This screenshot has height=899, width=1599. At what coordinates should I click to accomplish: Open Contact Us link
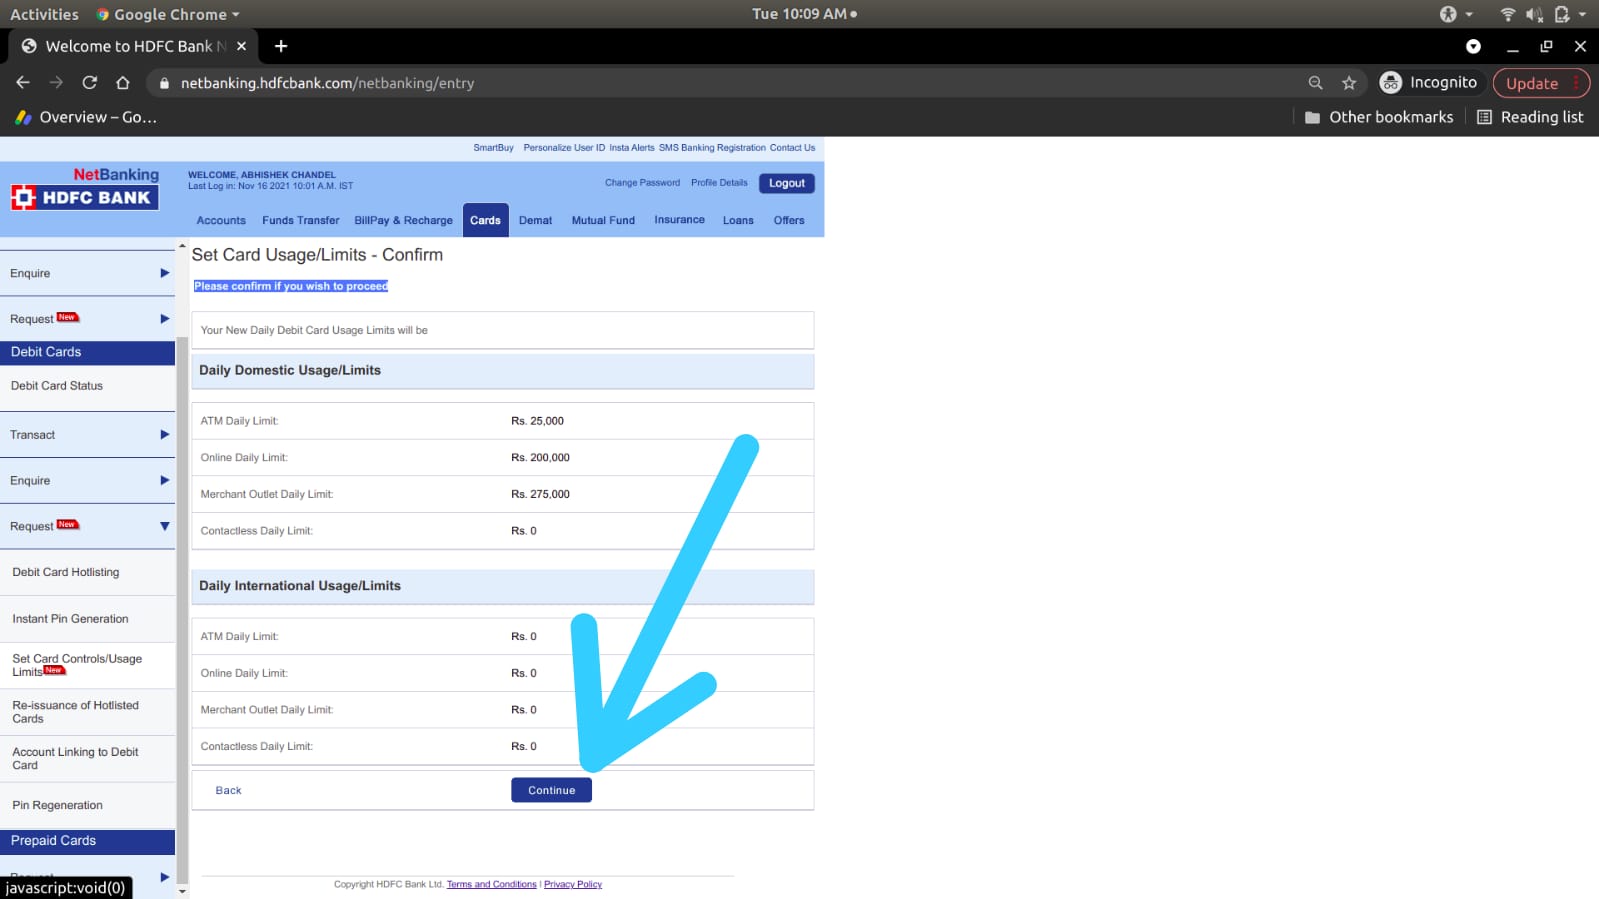[792, 148]
